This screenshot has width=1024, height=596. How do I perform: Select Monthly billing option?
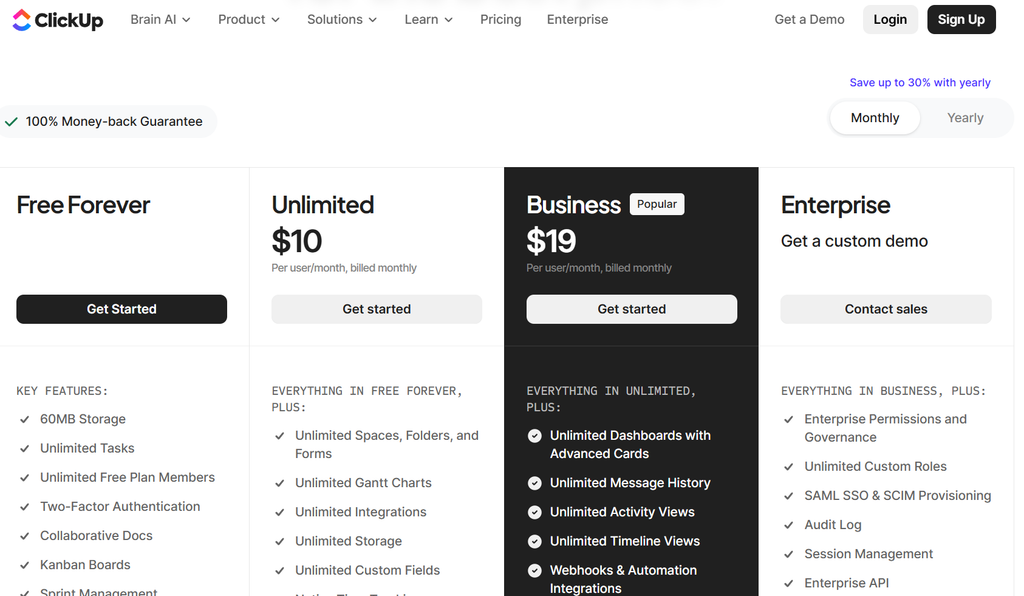[x=874, y=118]
